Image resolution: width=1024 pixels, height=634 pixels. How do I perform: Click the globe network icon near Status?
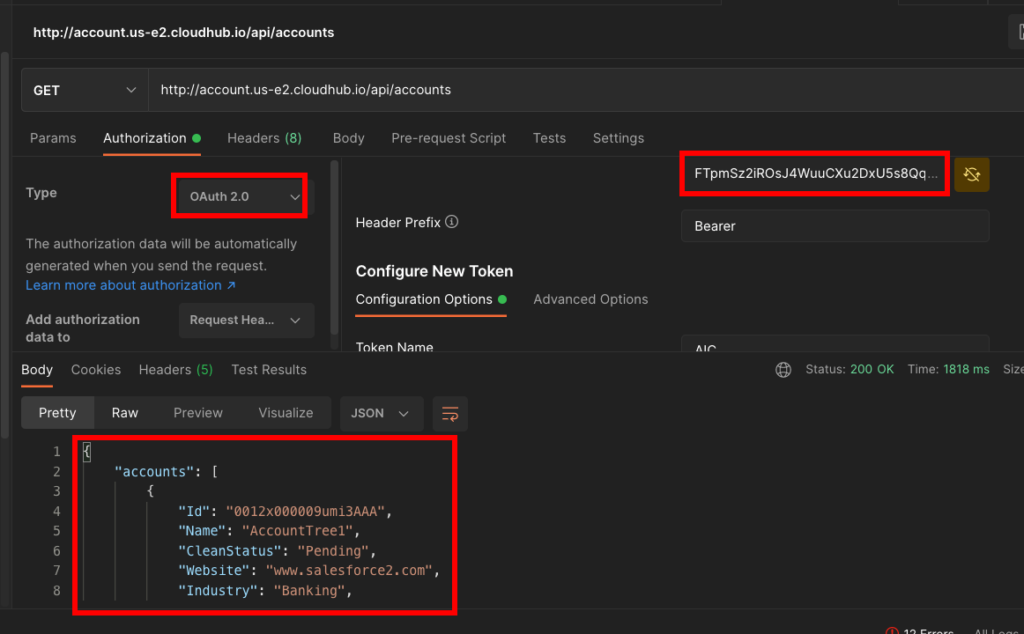[x=783, y=370]
